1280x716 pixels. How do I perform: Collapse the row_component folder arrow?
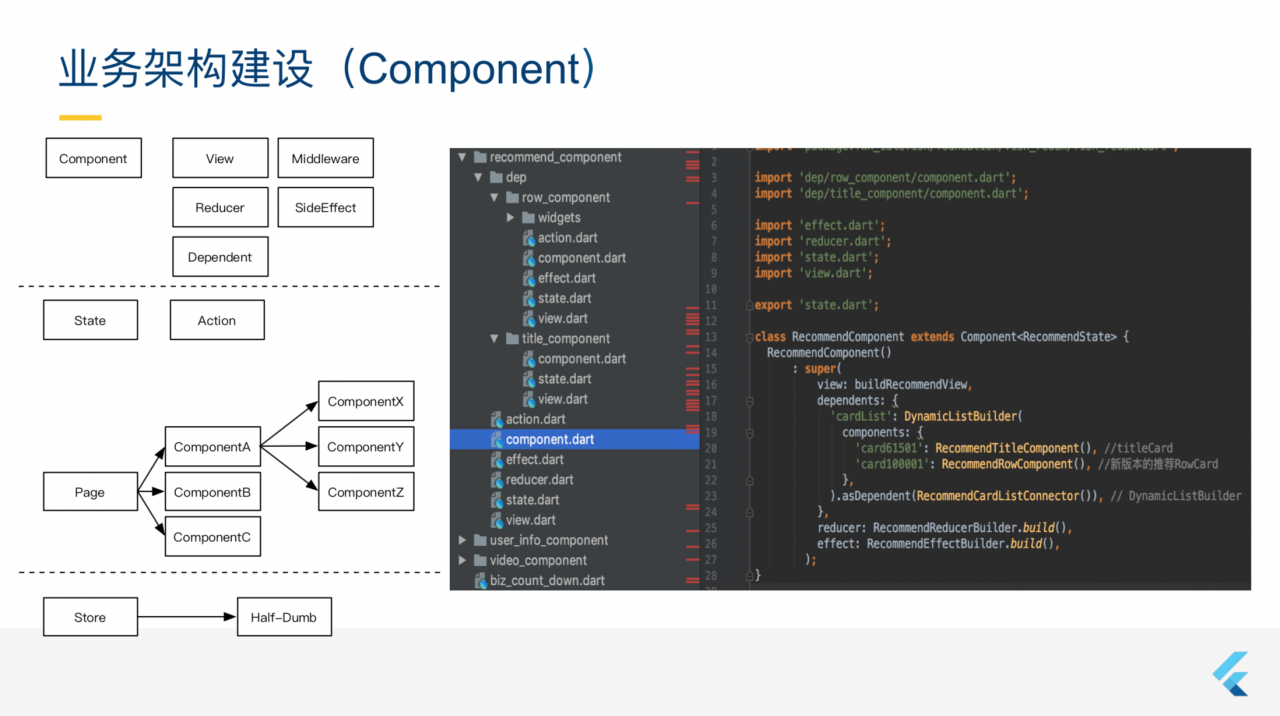[x=495, y=198]
